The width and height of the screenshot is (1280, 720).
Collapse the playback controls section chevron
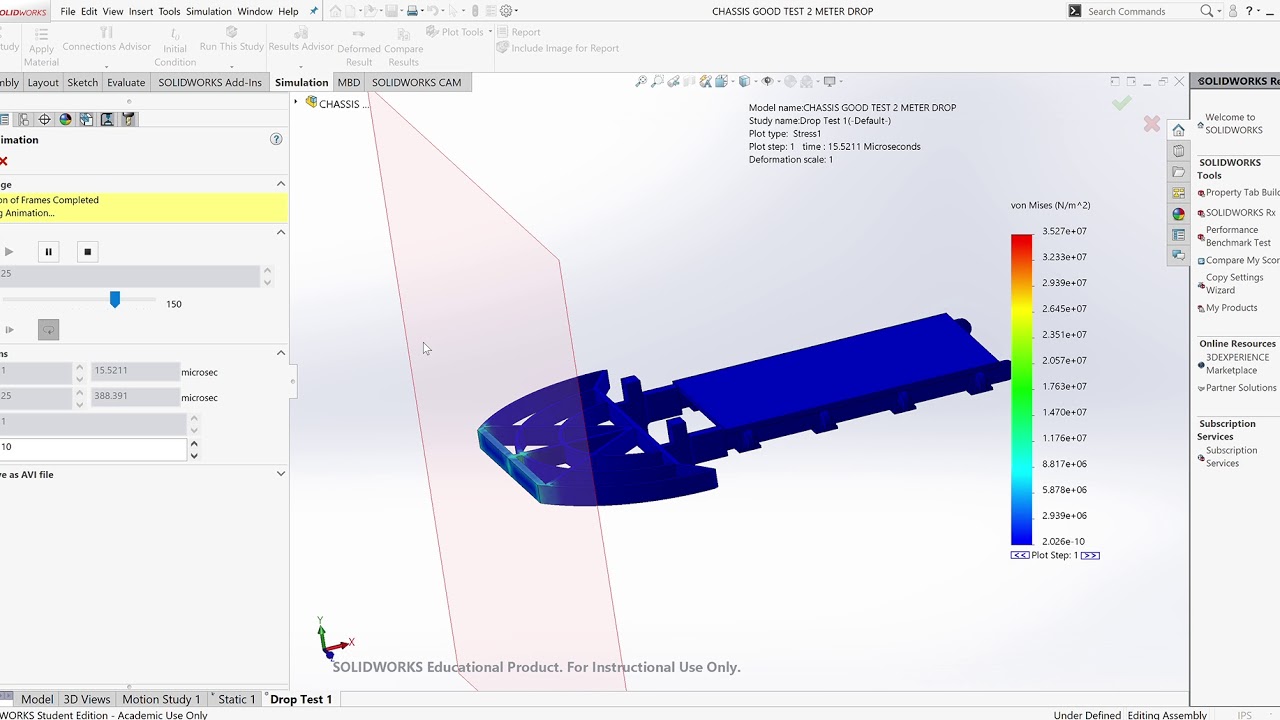(281, 232)
